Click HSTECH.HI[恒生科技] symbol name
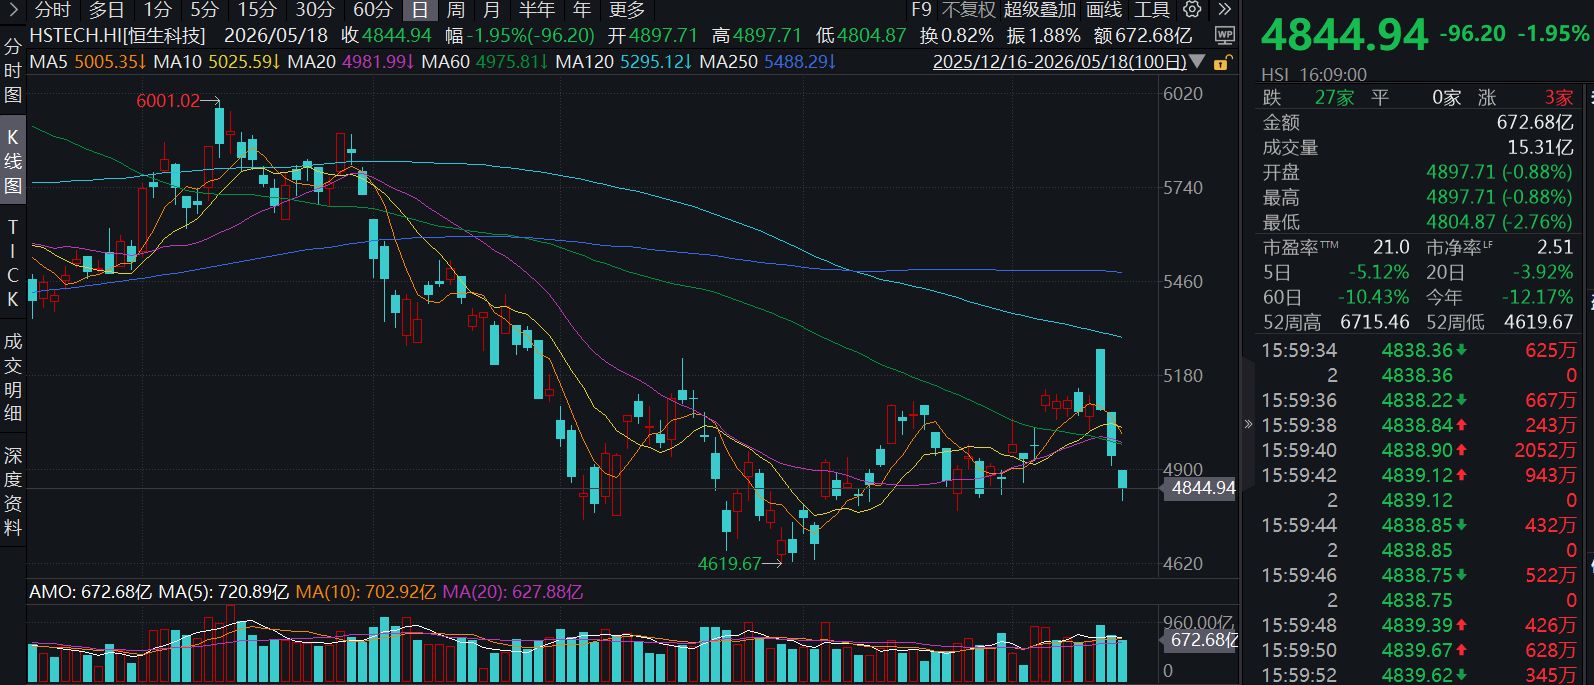 (117, 36)
